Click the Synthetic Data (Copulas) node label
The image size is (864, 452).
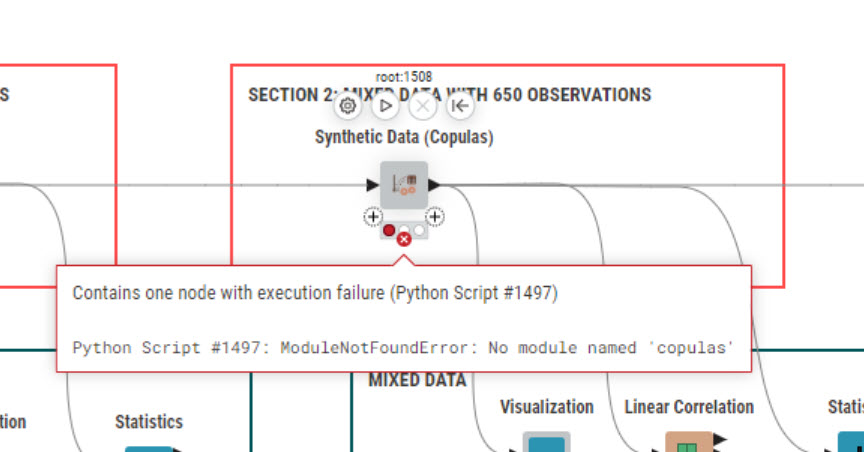[404, 137]
